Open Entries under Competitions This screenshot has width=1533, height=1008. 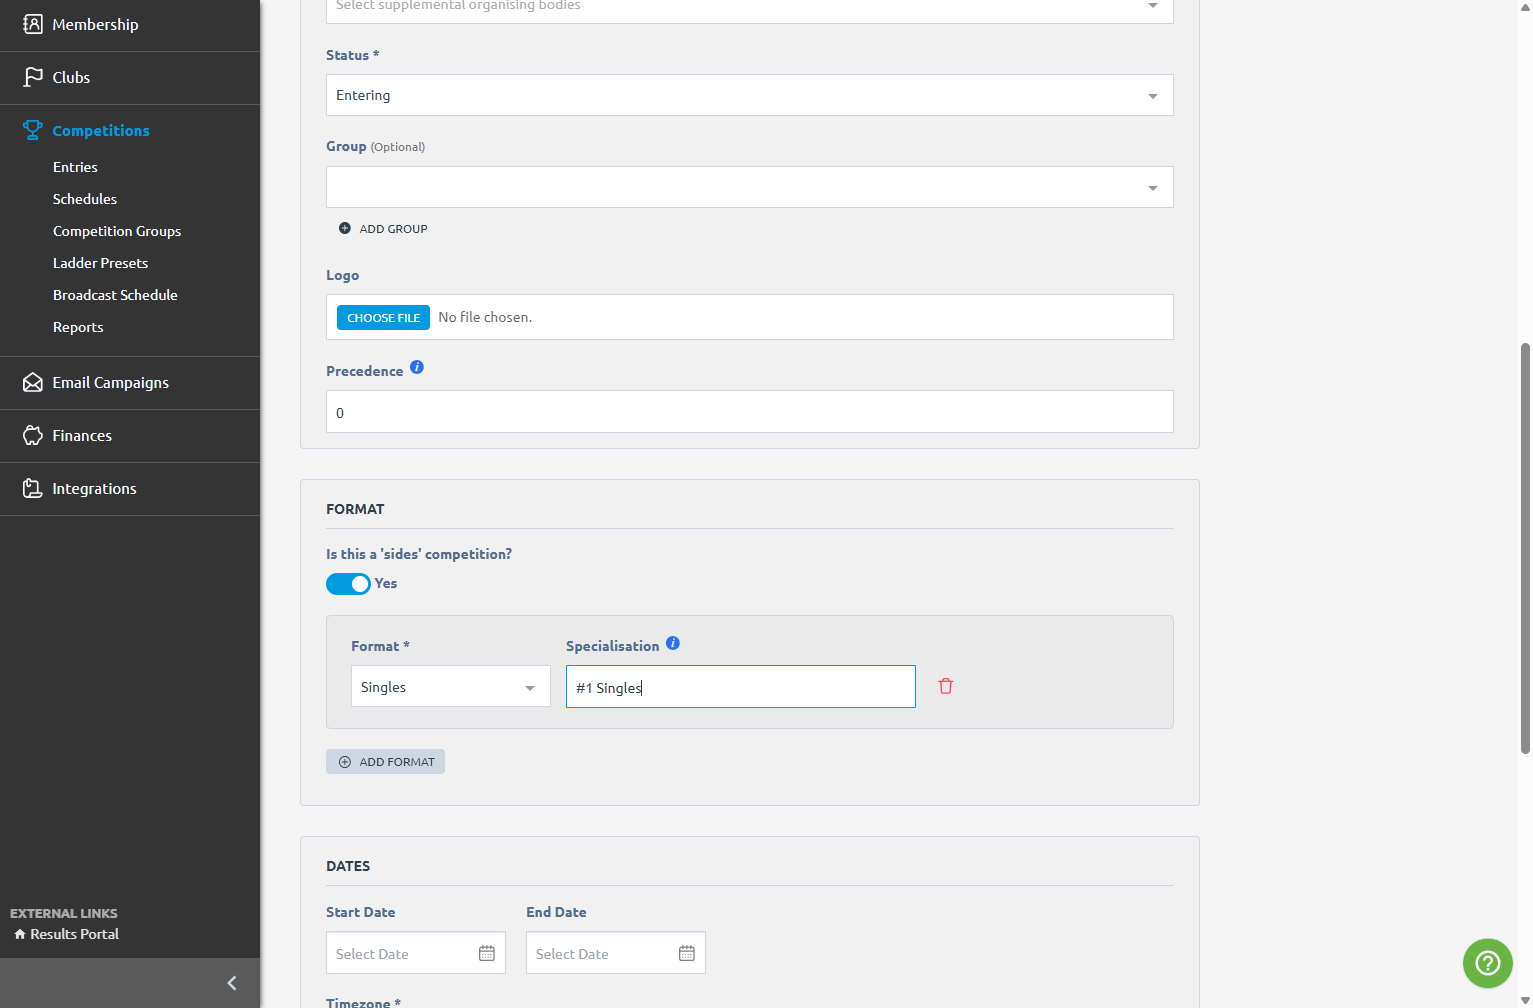click(x=75, y=167)
